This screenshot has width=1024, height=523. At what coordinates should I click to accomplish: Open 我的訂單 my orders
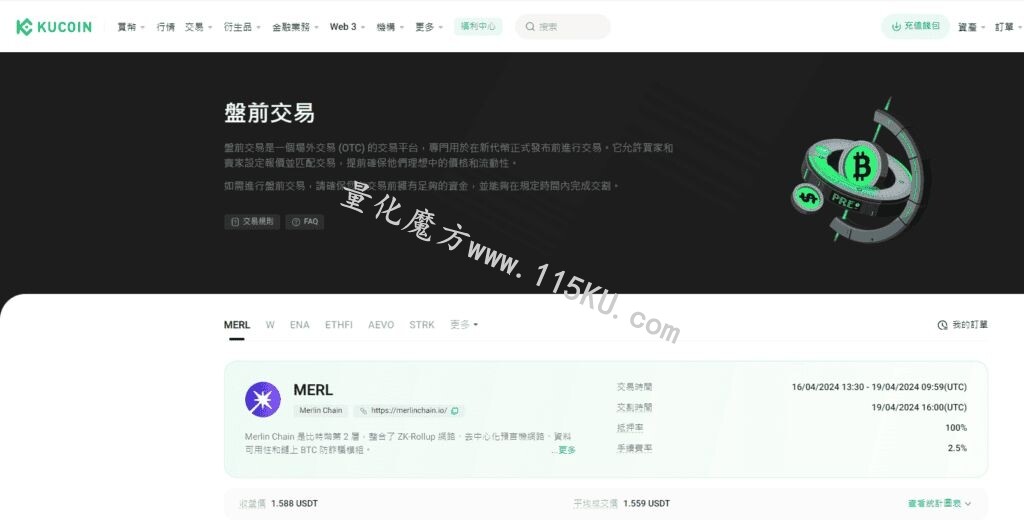[963, 325]
